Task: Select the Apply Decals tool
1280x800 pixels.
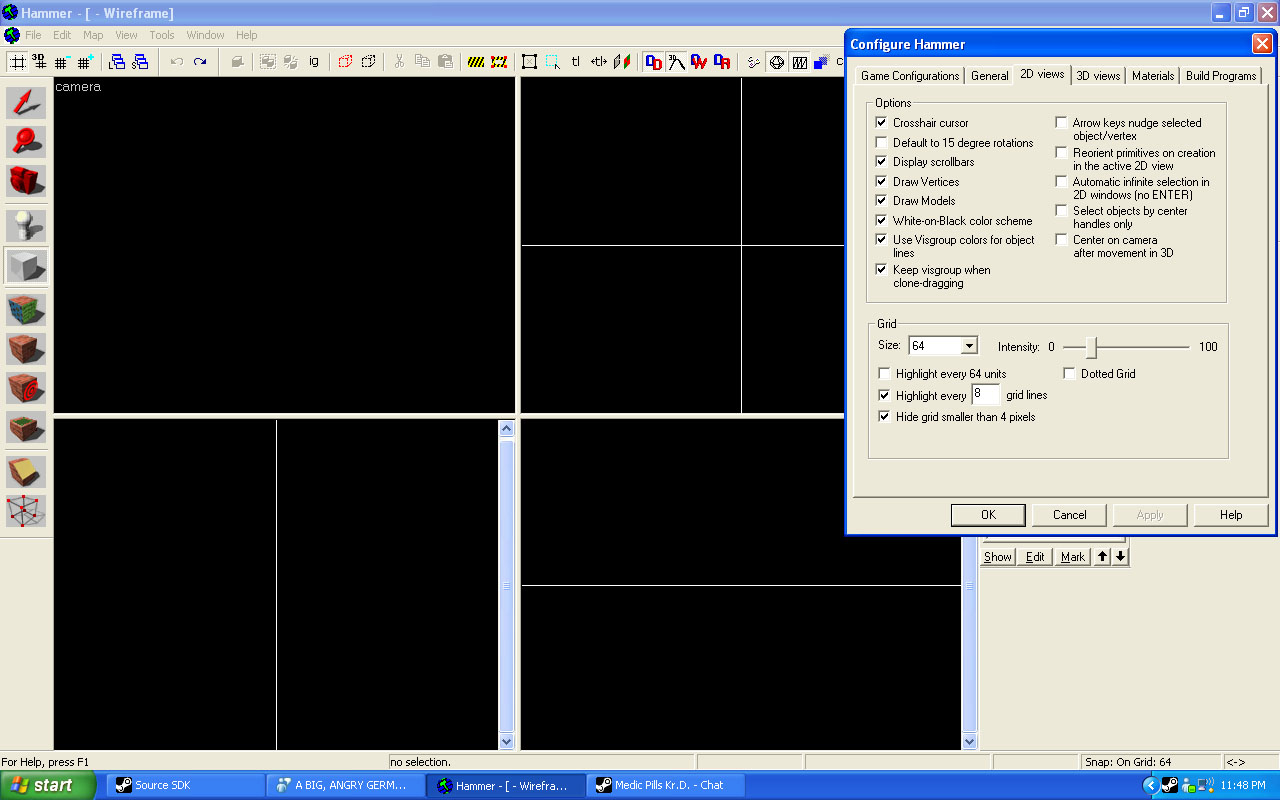Action: click(27, 388)
